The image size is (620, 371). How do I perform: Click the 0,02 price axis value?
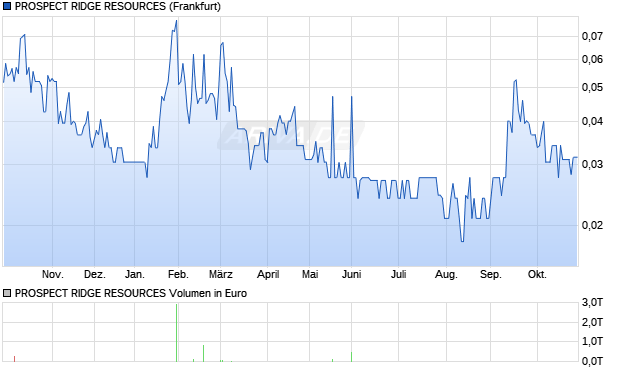[592, 225]
